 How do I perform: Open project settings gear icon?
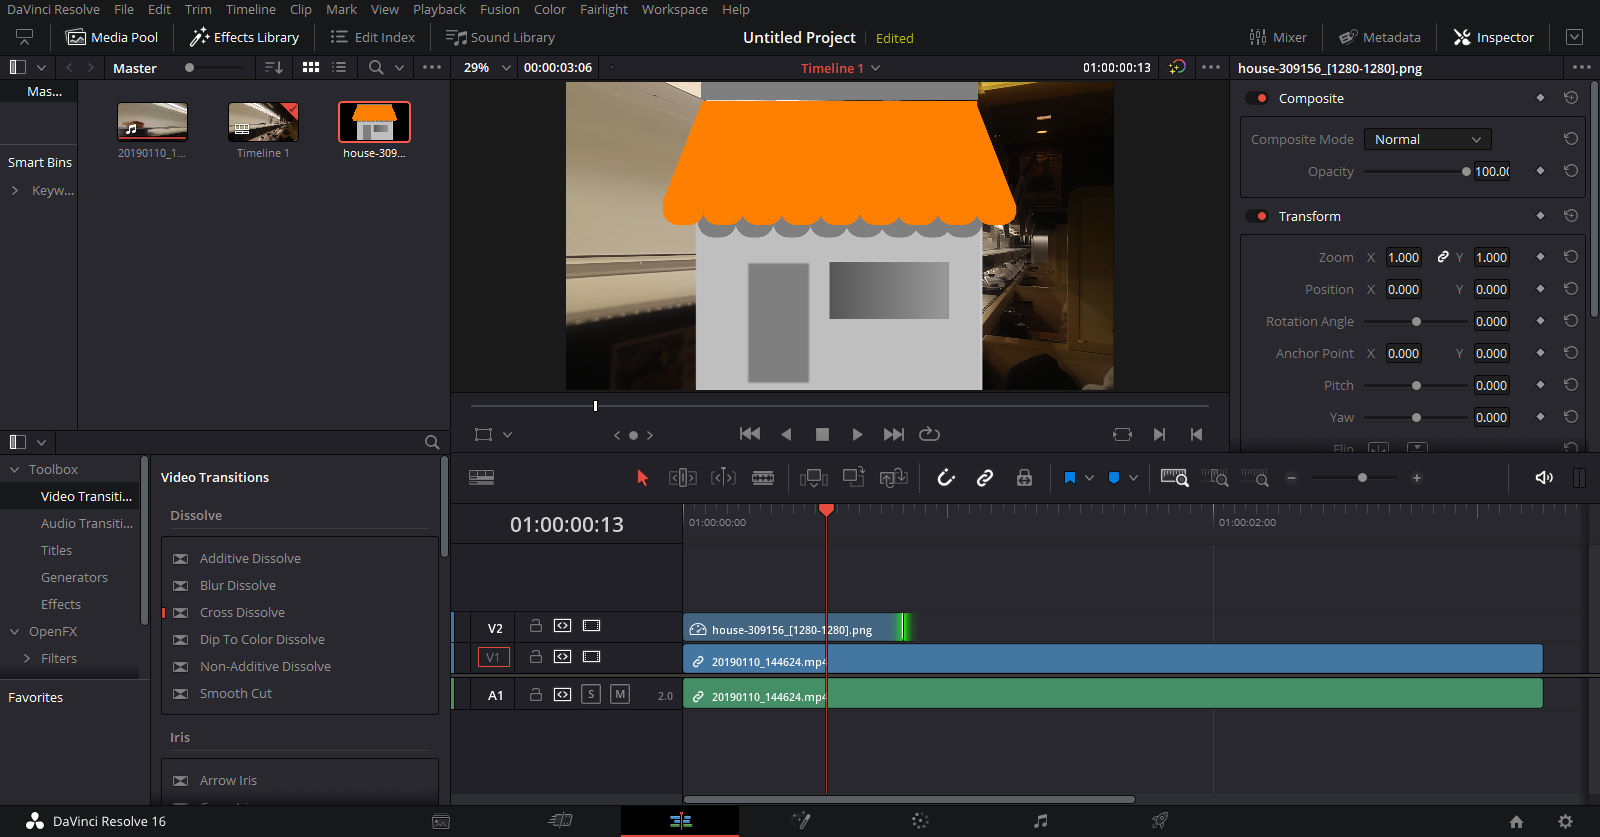(1565, 821)
